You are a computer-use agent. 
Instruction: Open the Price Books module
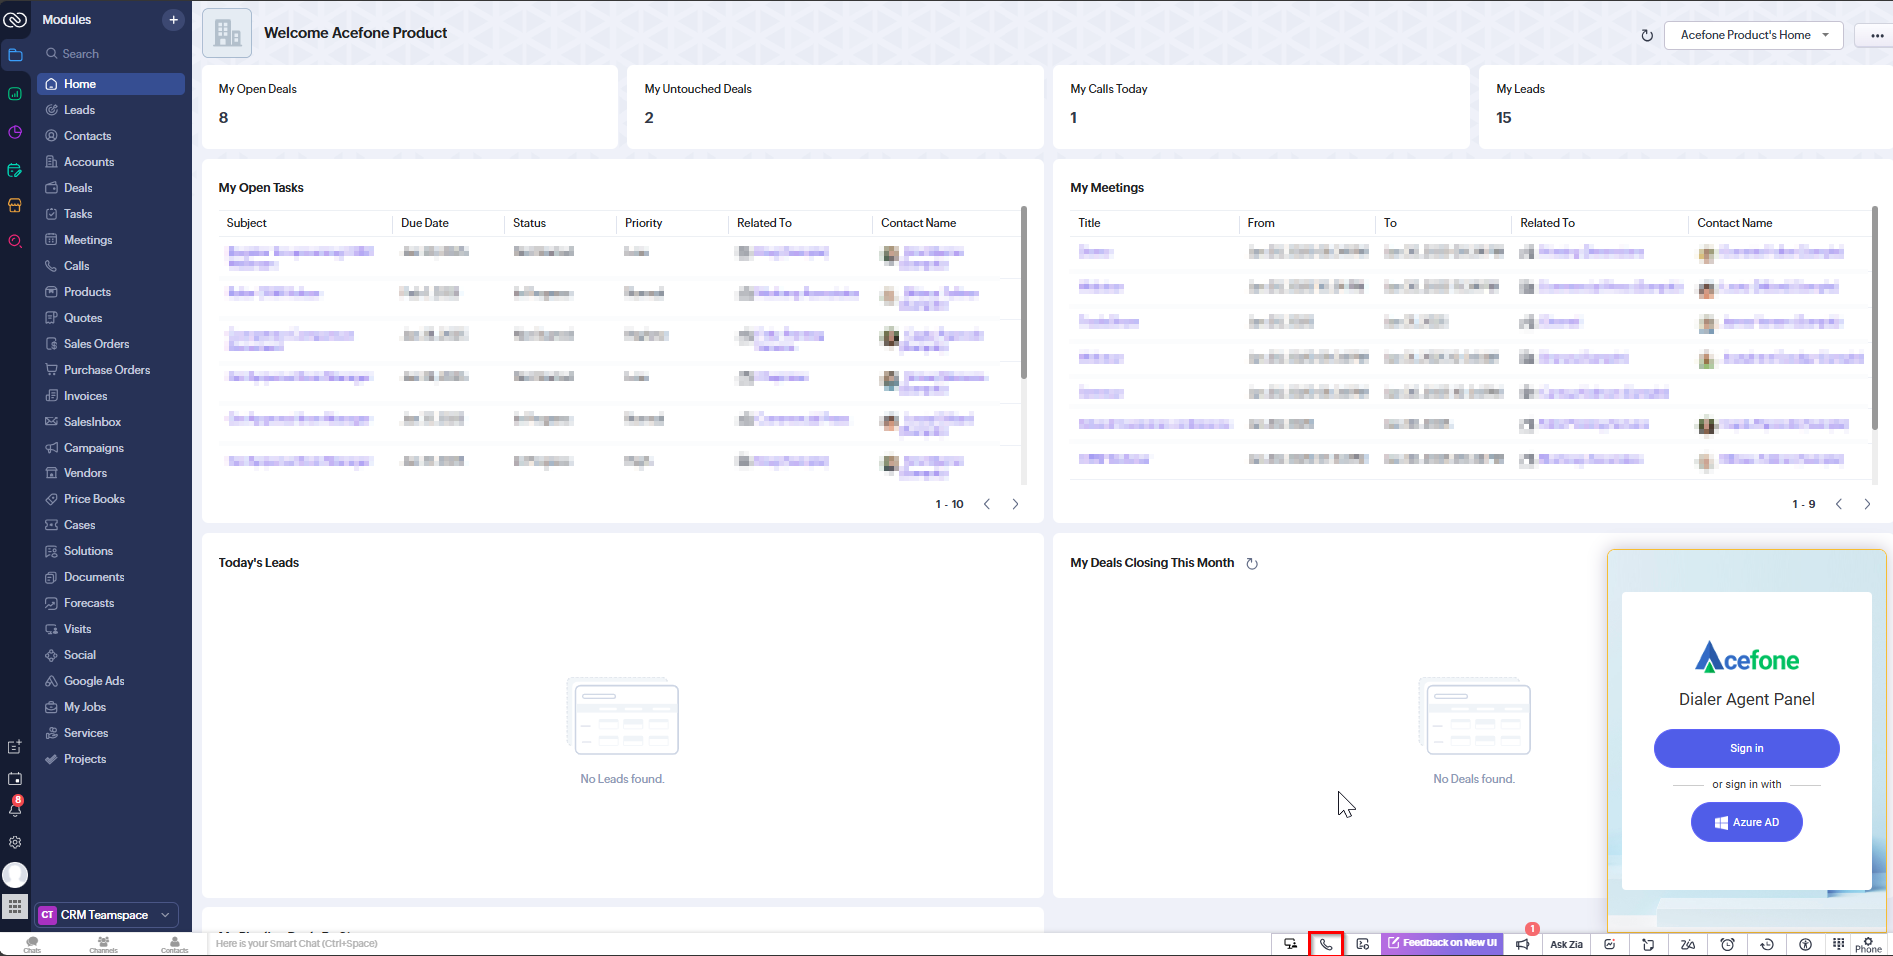pos(111,499)
